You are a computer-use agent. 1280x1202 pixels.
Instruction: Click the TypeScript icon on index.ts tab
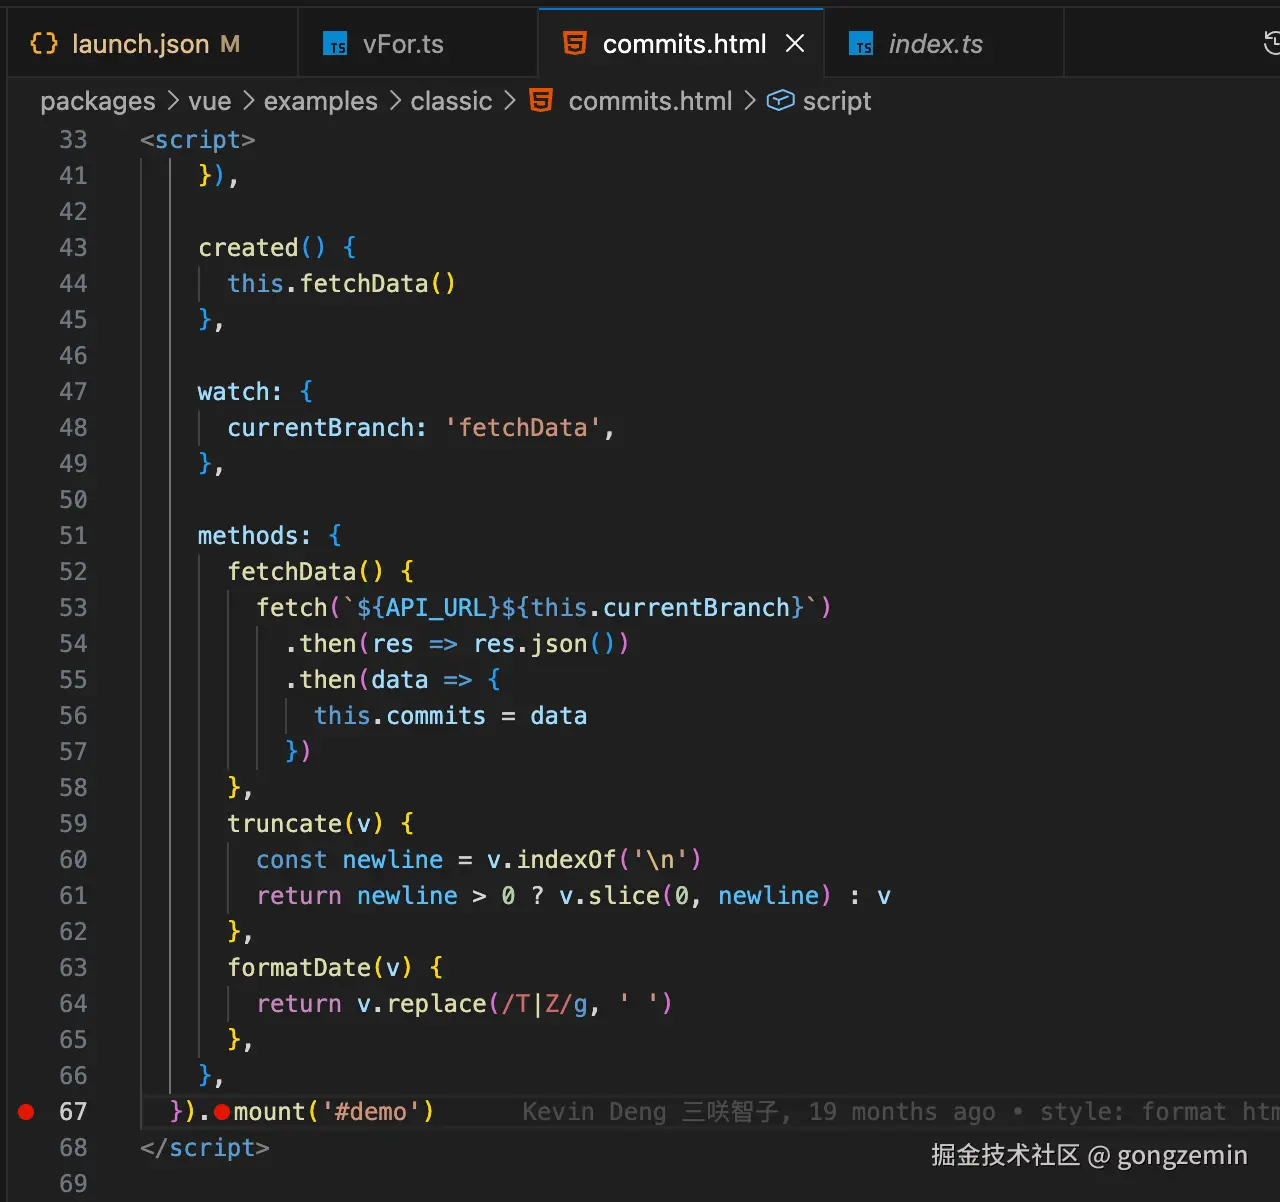(x=861, y=44)
